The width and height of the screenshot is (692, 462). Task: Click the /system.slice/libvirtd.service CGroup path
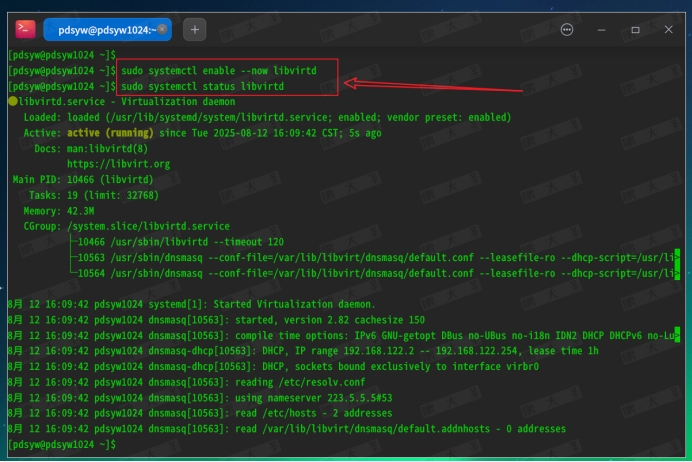148,226
